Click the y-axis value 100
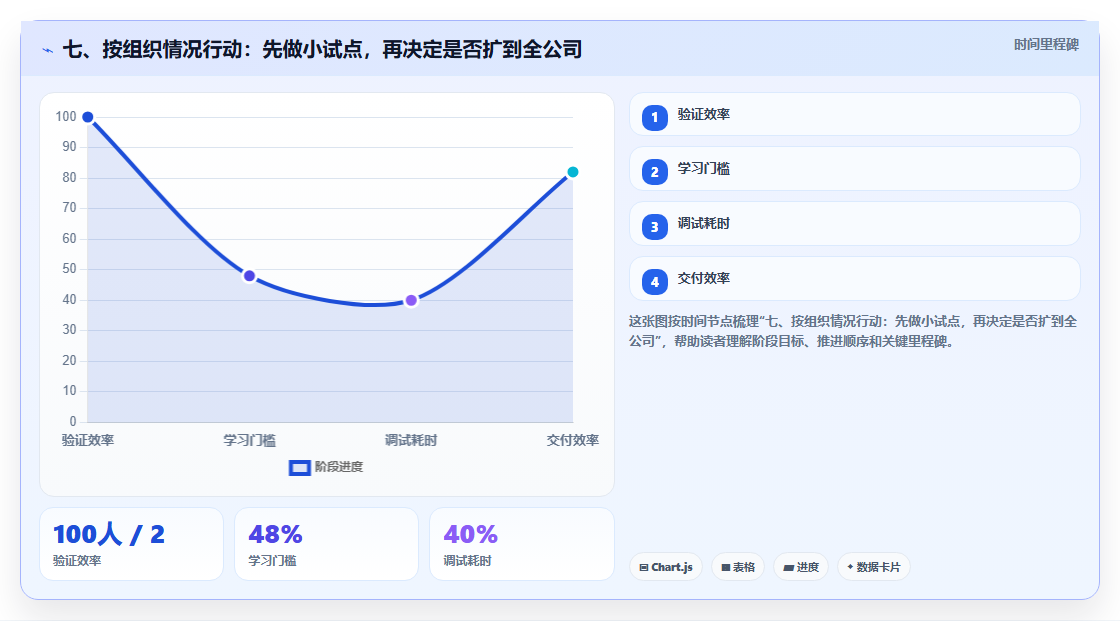 pyautogui.click(x=66, y=116)
